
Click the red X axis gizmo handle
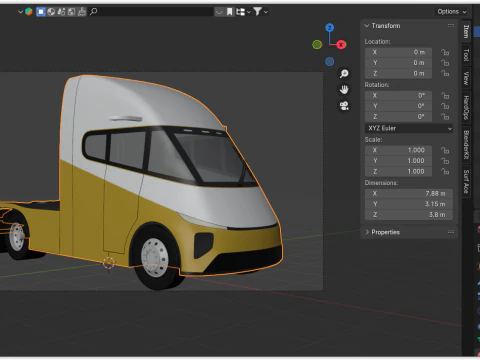point(341,45)
